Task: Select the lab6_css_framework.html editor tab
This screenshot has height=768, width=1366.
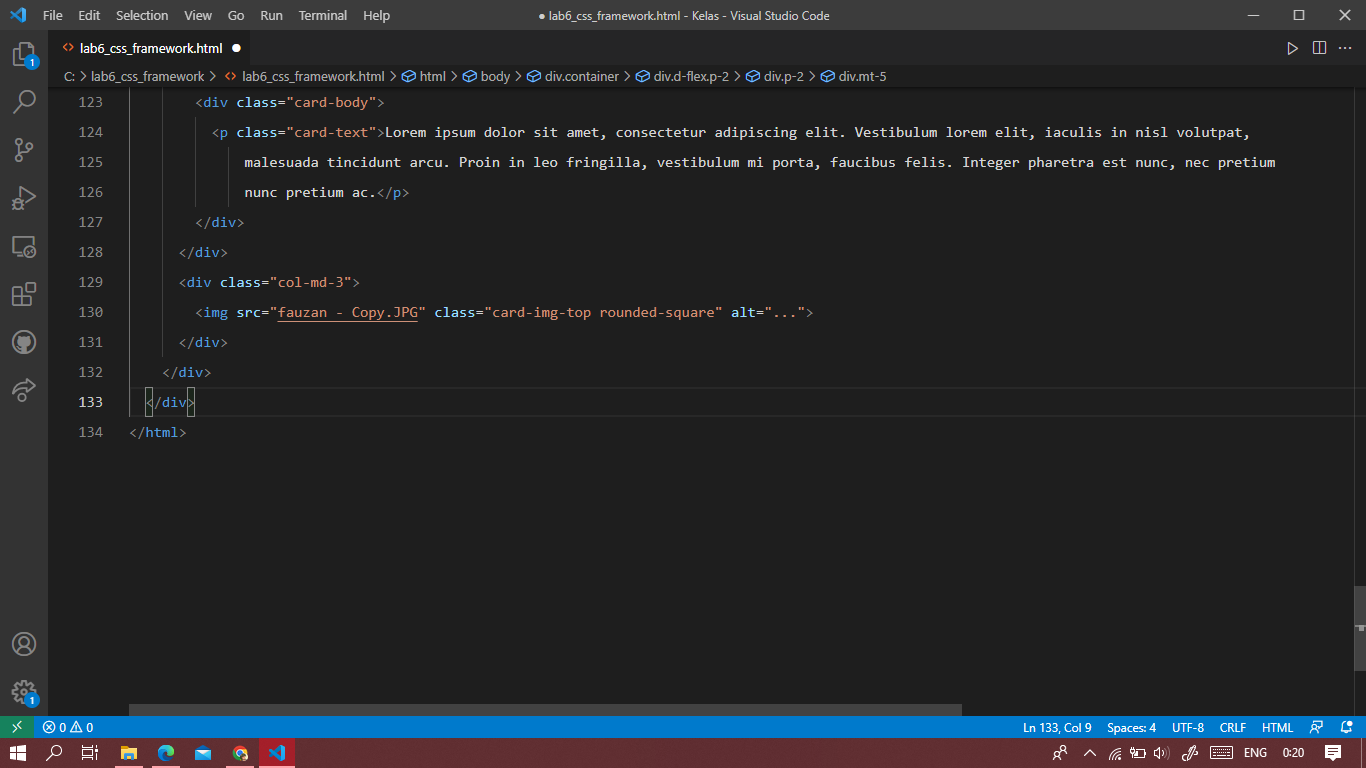Action: click(150, 48)
